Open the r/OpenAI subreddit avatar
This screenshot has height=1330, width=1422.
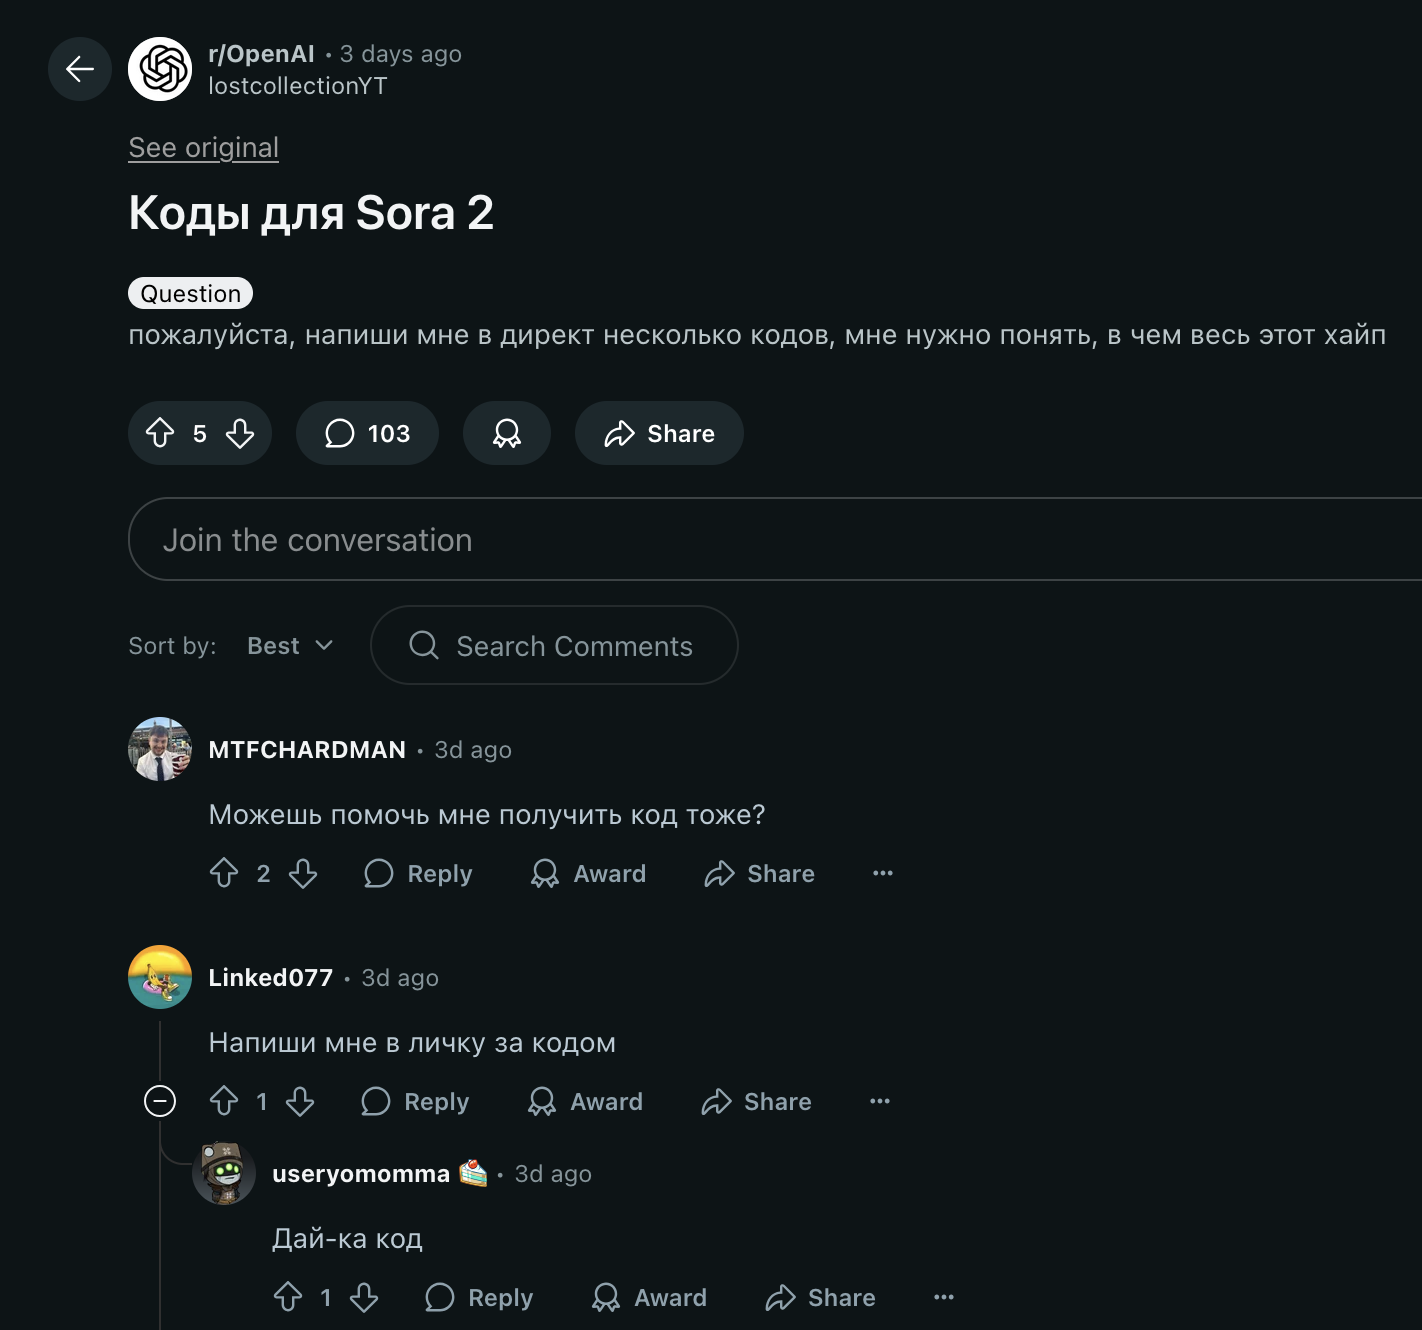160,69
